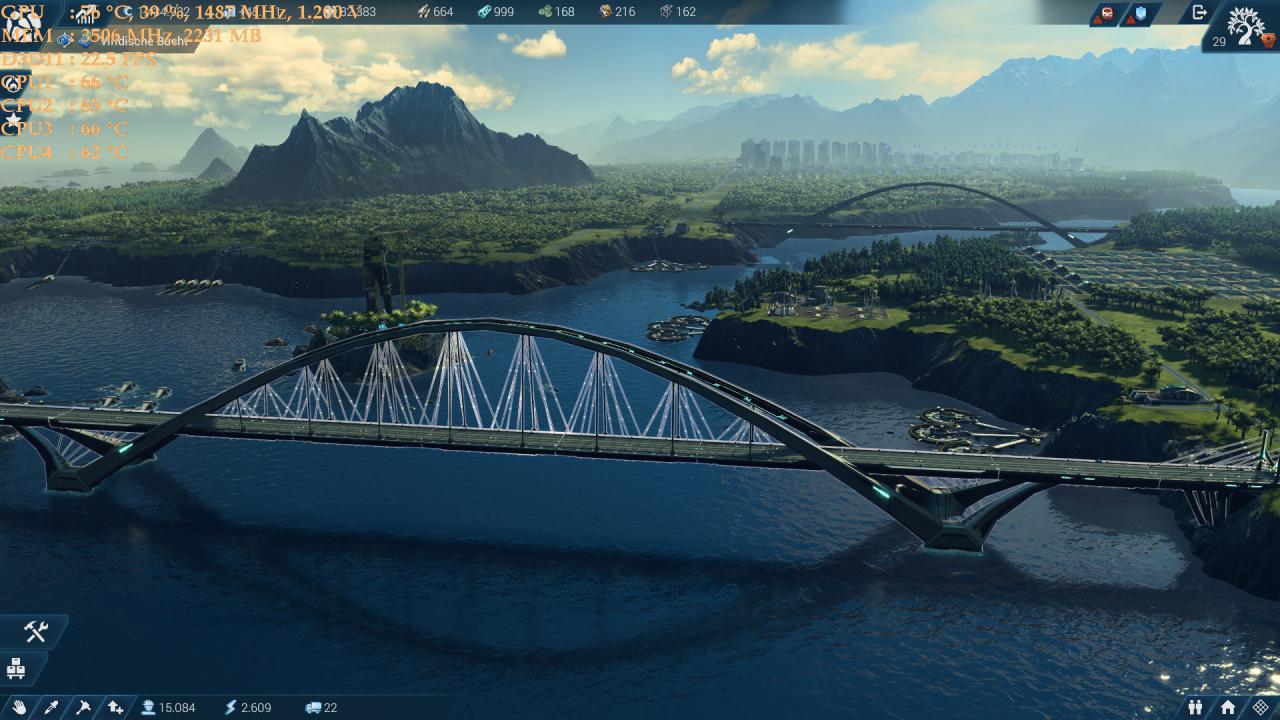Click the energy lightning icon at 2.609

[231, 707]
